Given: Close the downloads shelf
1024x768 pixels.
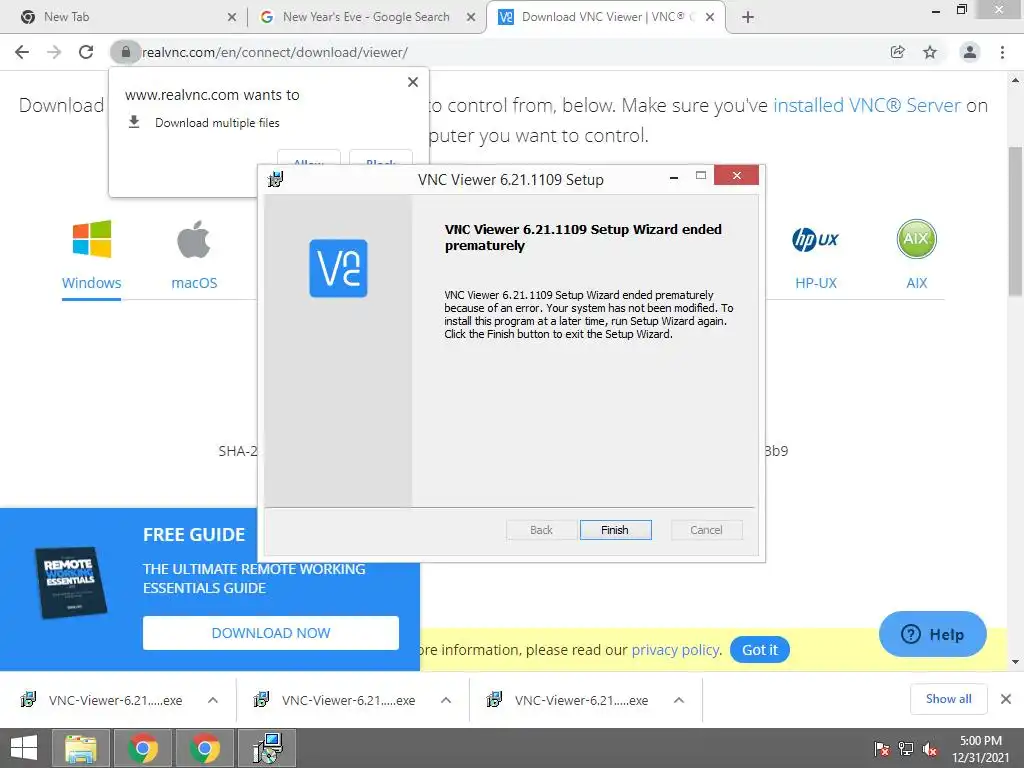Looking at the screenshot, I should tap(1006, 699).
